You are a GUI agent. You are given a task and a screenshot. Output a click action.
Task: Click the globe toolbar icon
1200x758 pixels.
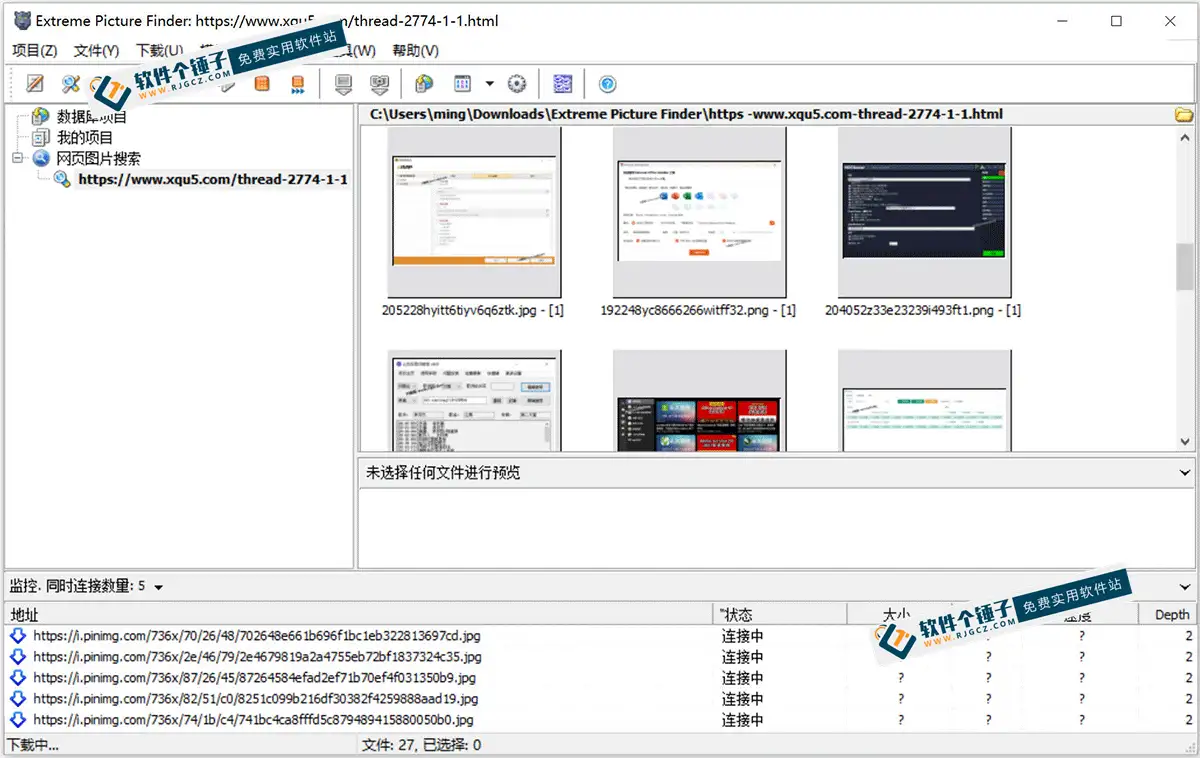coord(424,84)
